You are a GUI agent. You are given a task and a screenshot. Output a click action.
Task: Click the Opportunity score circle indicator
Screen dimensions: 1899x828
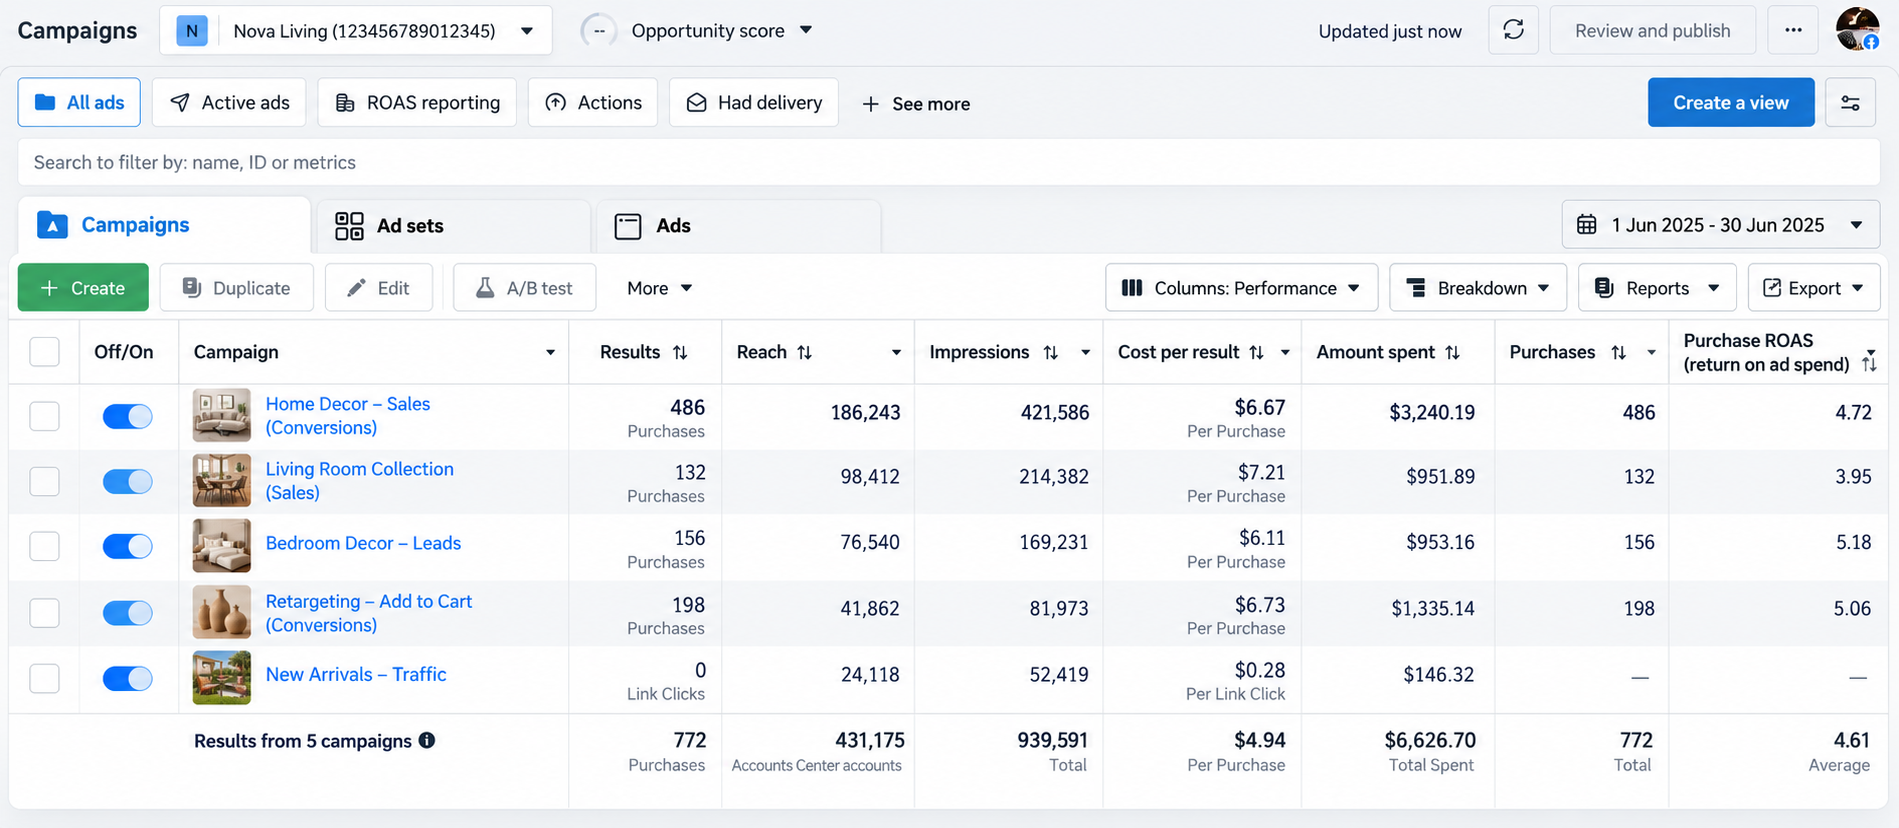(598, 31)
